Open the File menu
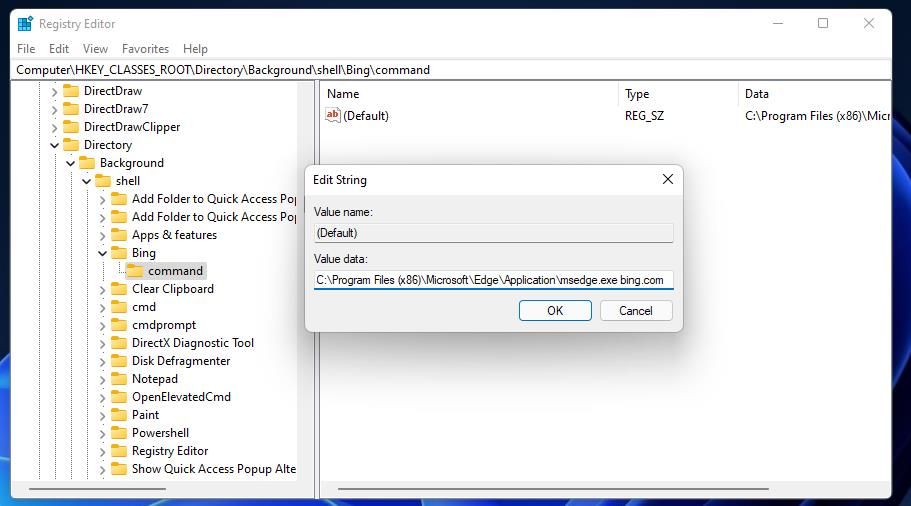 26,49
